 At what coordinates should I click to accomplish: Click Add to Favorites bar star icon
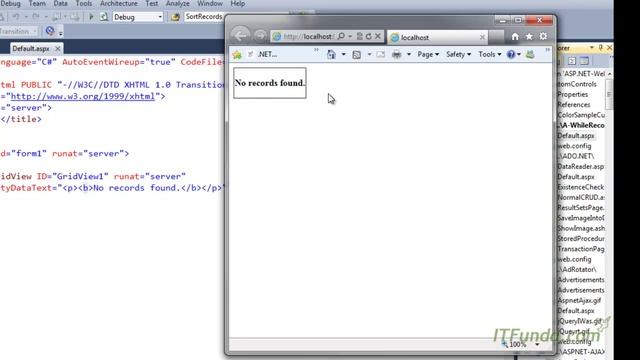point(237,54)
